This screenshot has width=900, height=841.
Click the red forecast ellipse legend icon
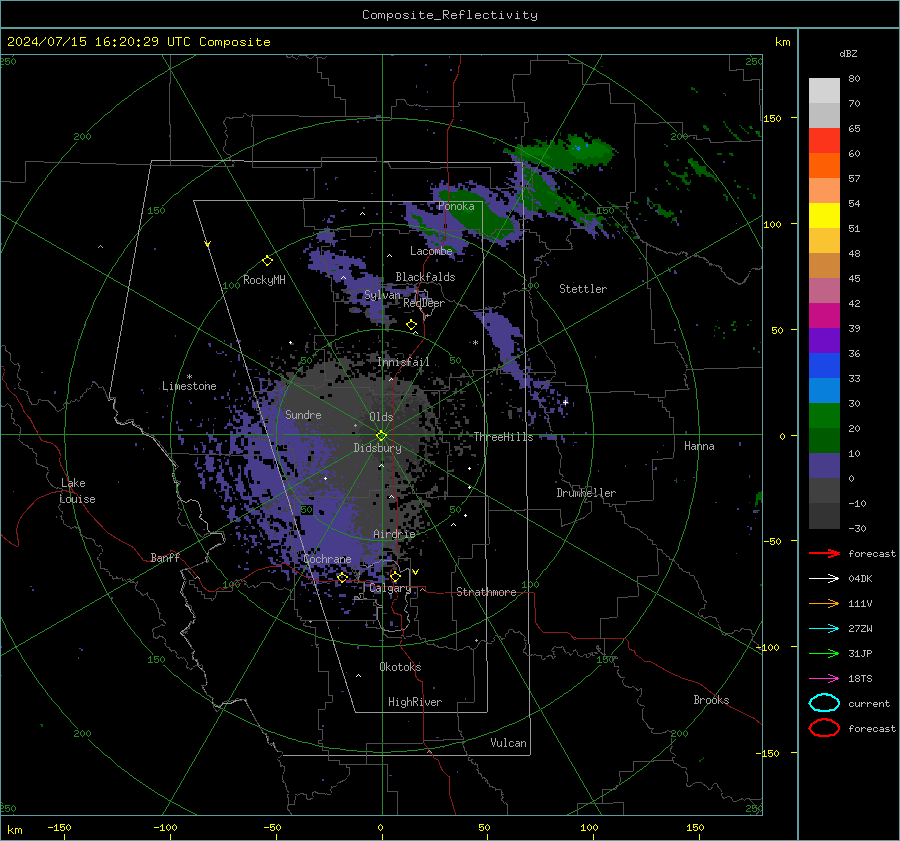(824, 728)
